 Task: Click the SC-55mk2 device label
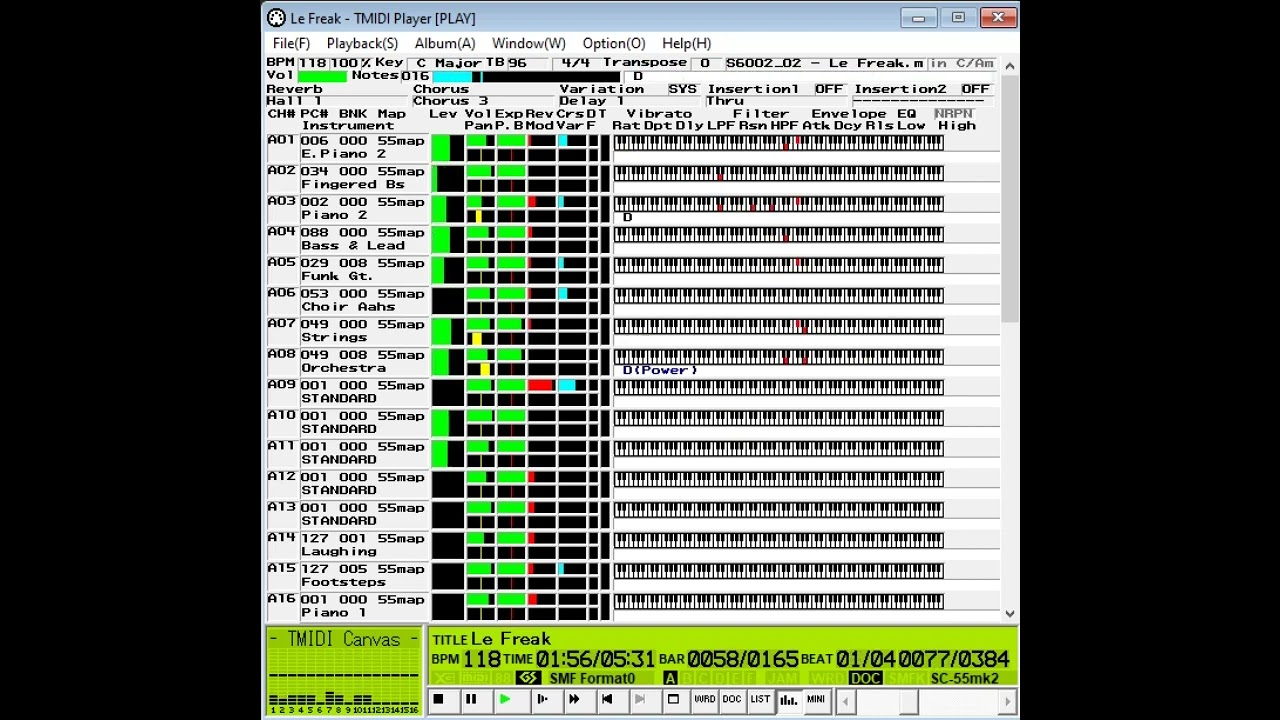(965, 678)
